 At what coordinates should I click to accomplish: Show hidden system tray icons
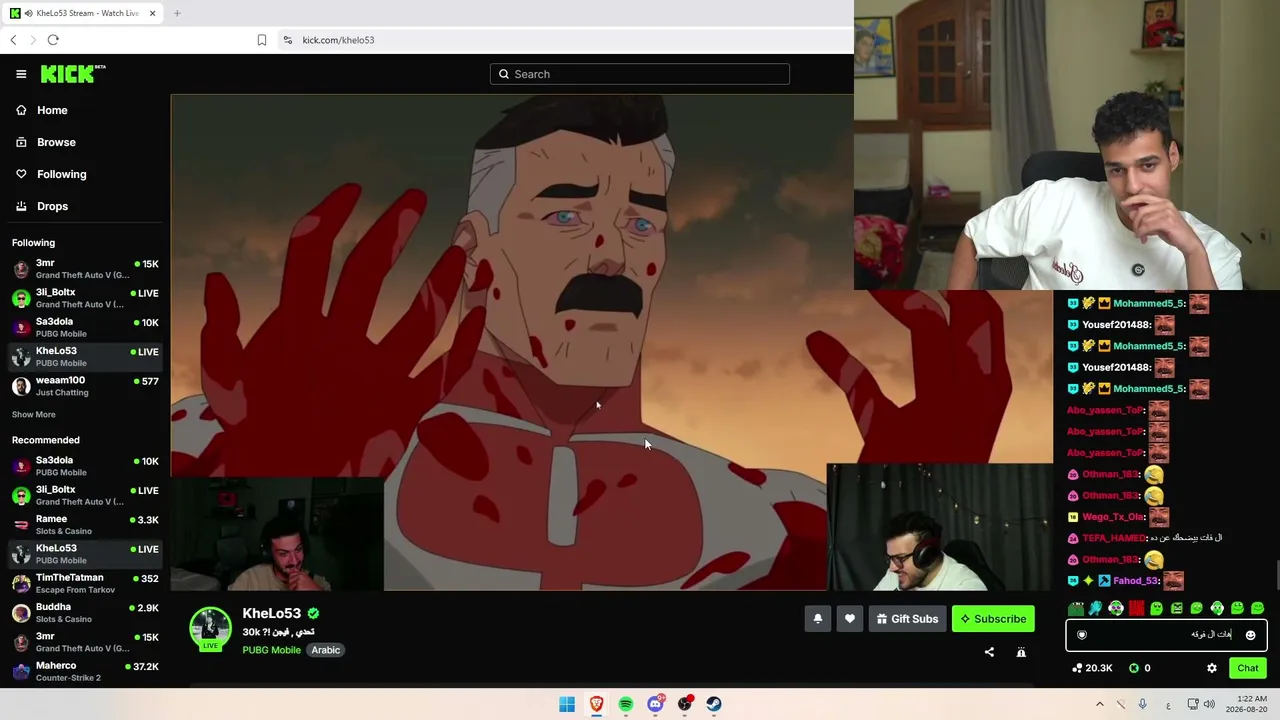click(x=1099, y=704)
